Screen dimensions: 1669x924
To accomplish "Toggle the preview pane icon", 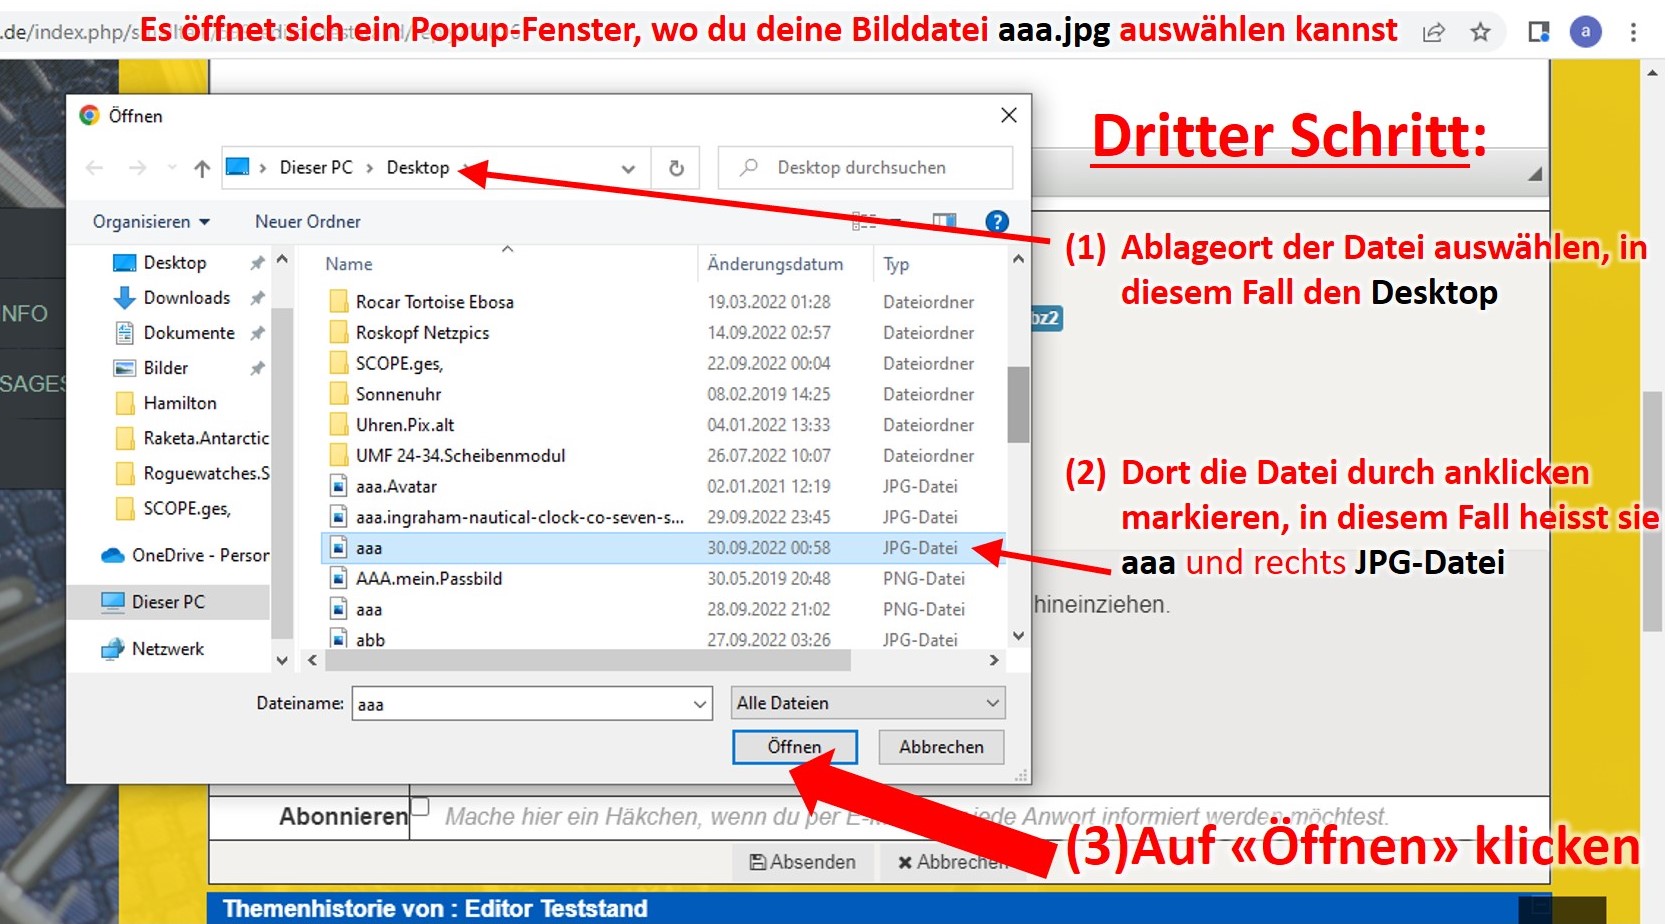I will tap(943, 222).
